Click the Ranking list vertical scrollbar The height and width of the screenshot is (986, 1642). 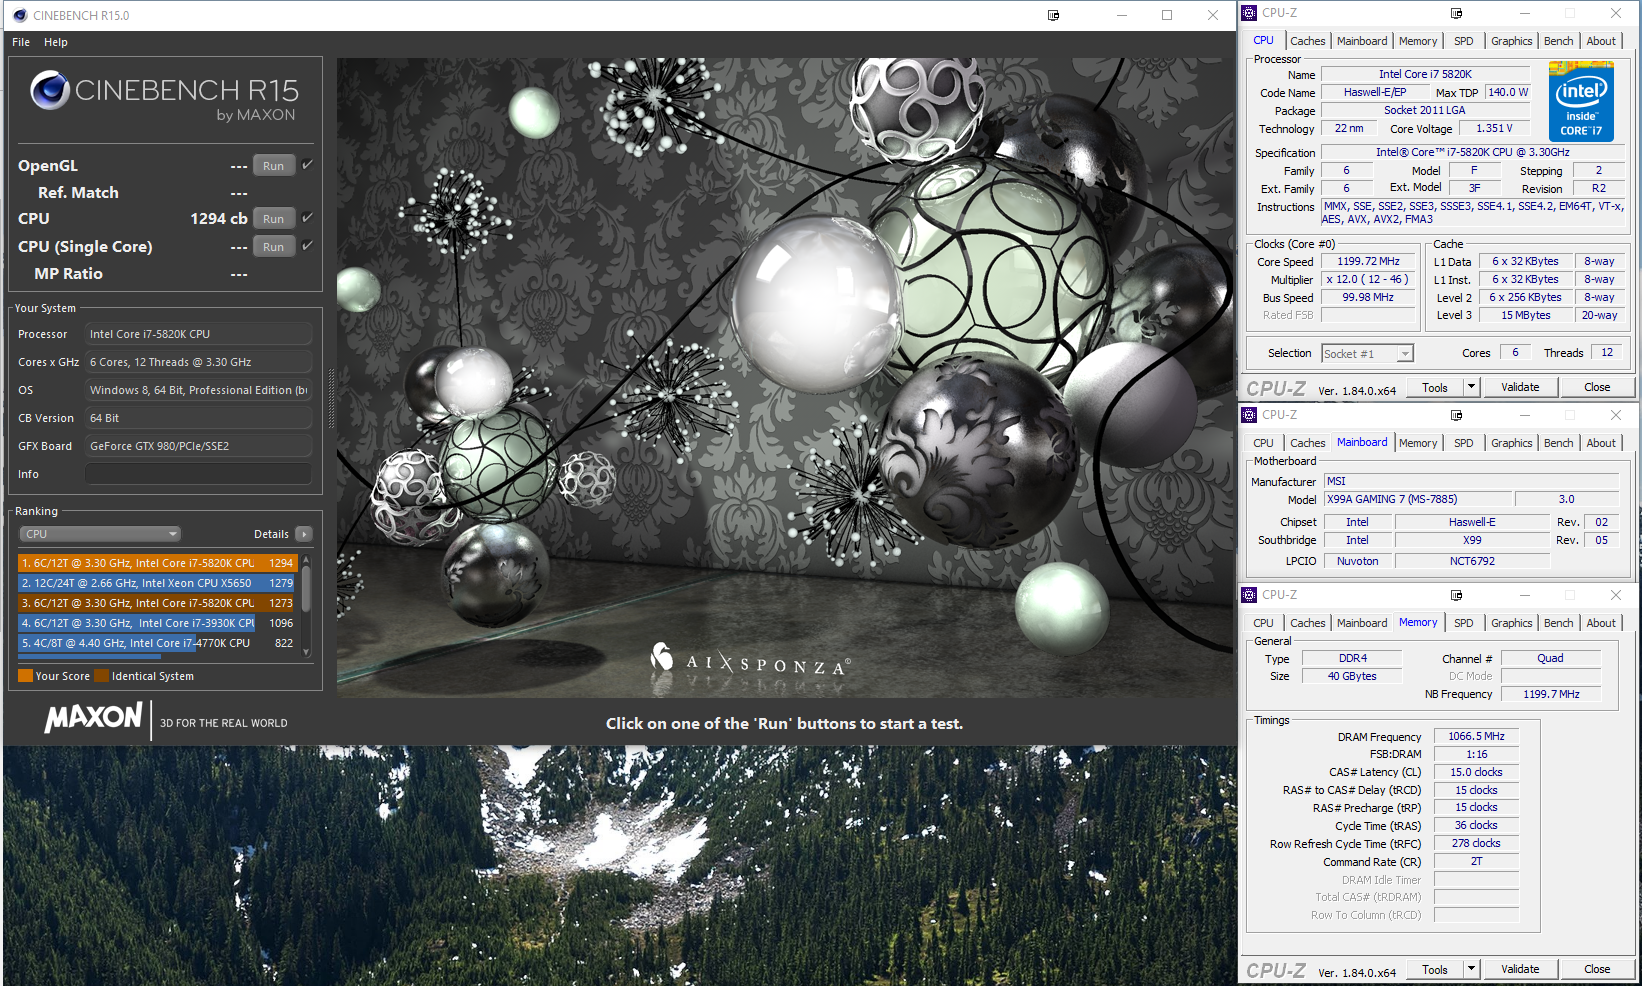coord(306,606)
